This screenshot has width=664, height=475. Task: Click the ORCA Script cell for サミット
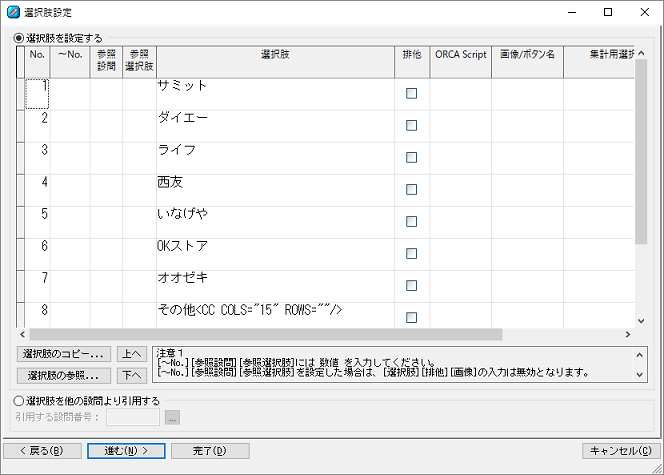pyautogui.click(x=461, y=94)
